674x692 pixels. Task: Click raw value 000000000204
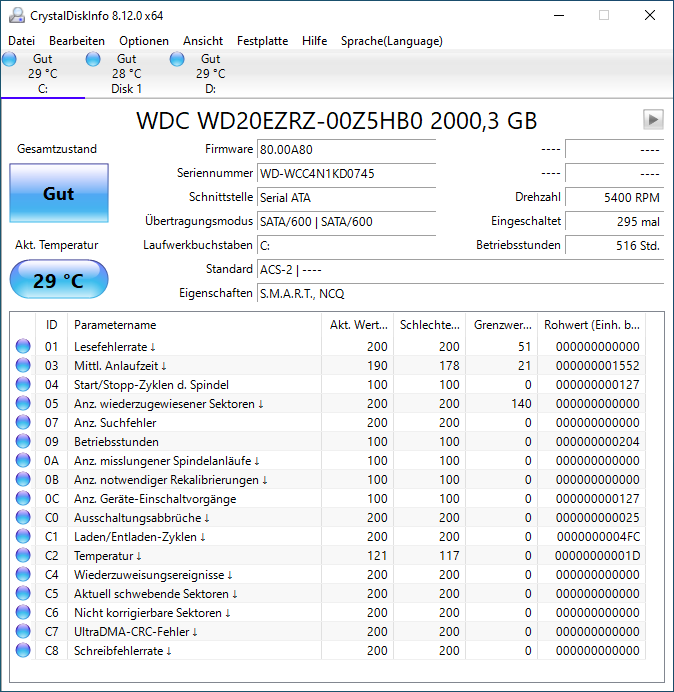597,441
